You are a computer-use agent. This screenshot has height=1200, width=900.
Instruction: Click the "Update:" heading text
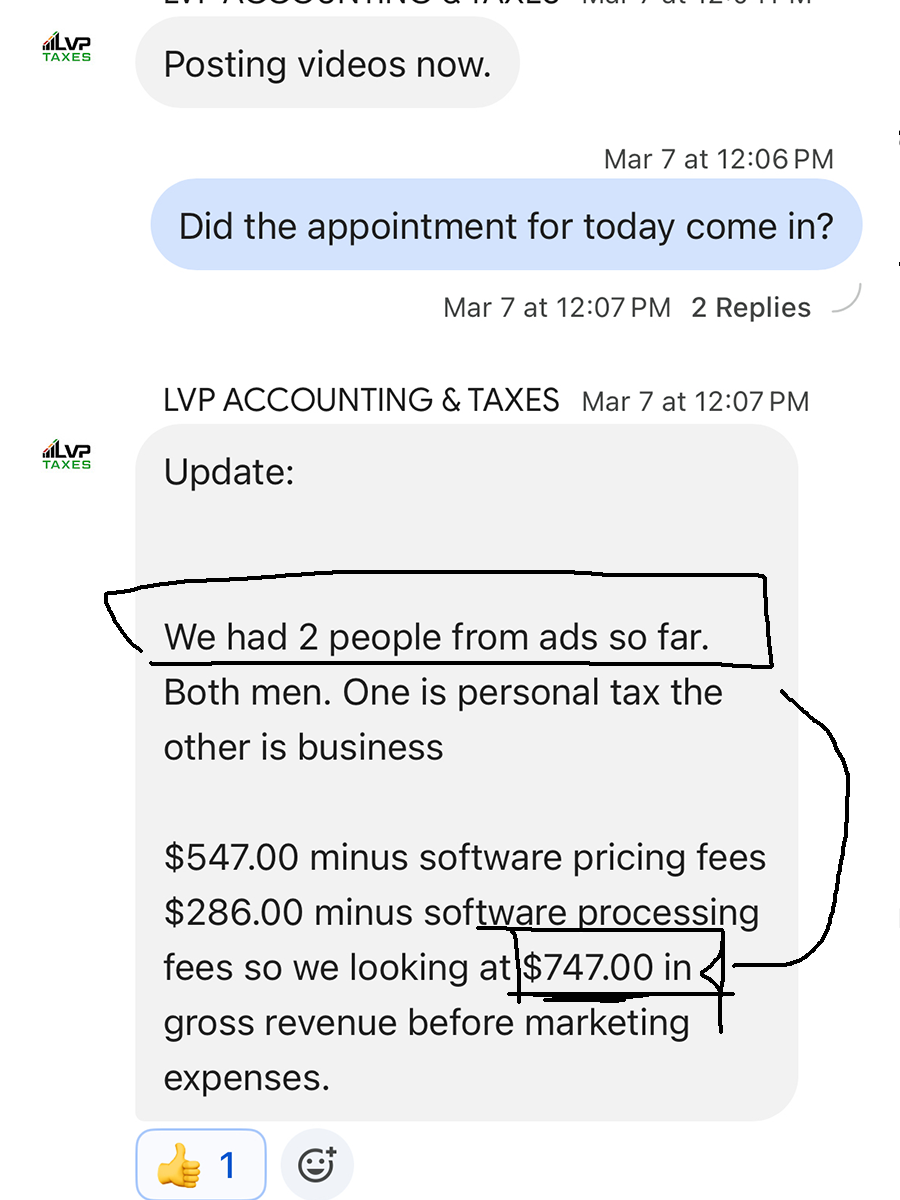point(229,472)
